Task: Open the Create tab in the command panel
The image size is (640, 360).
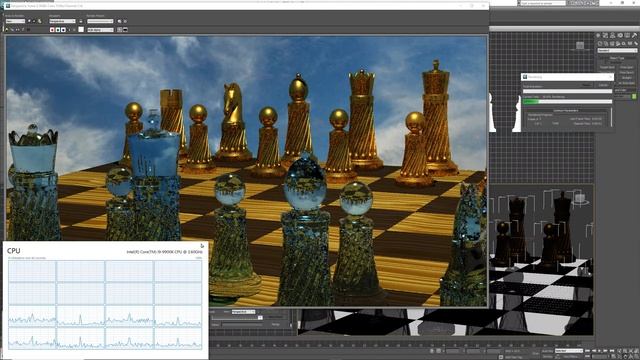Action: pyautogui.click(x=598, y=35)
